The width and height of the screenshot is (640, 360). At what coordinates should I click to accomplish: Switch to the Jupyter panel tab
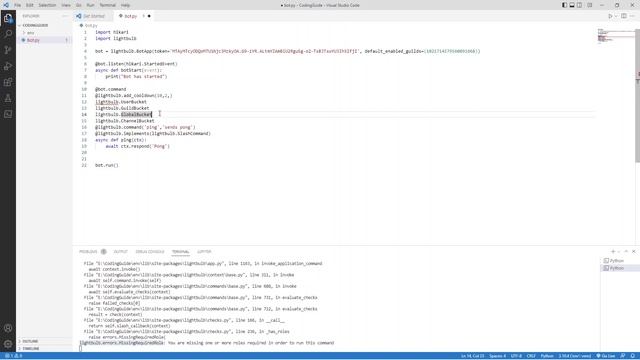(x=204, y=252)
